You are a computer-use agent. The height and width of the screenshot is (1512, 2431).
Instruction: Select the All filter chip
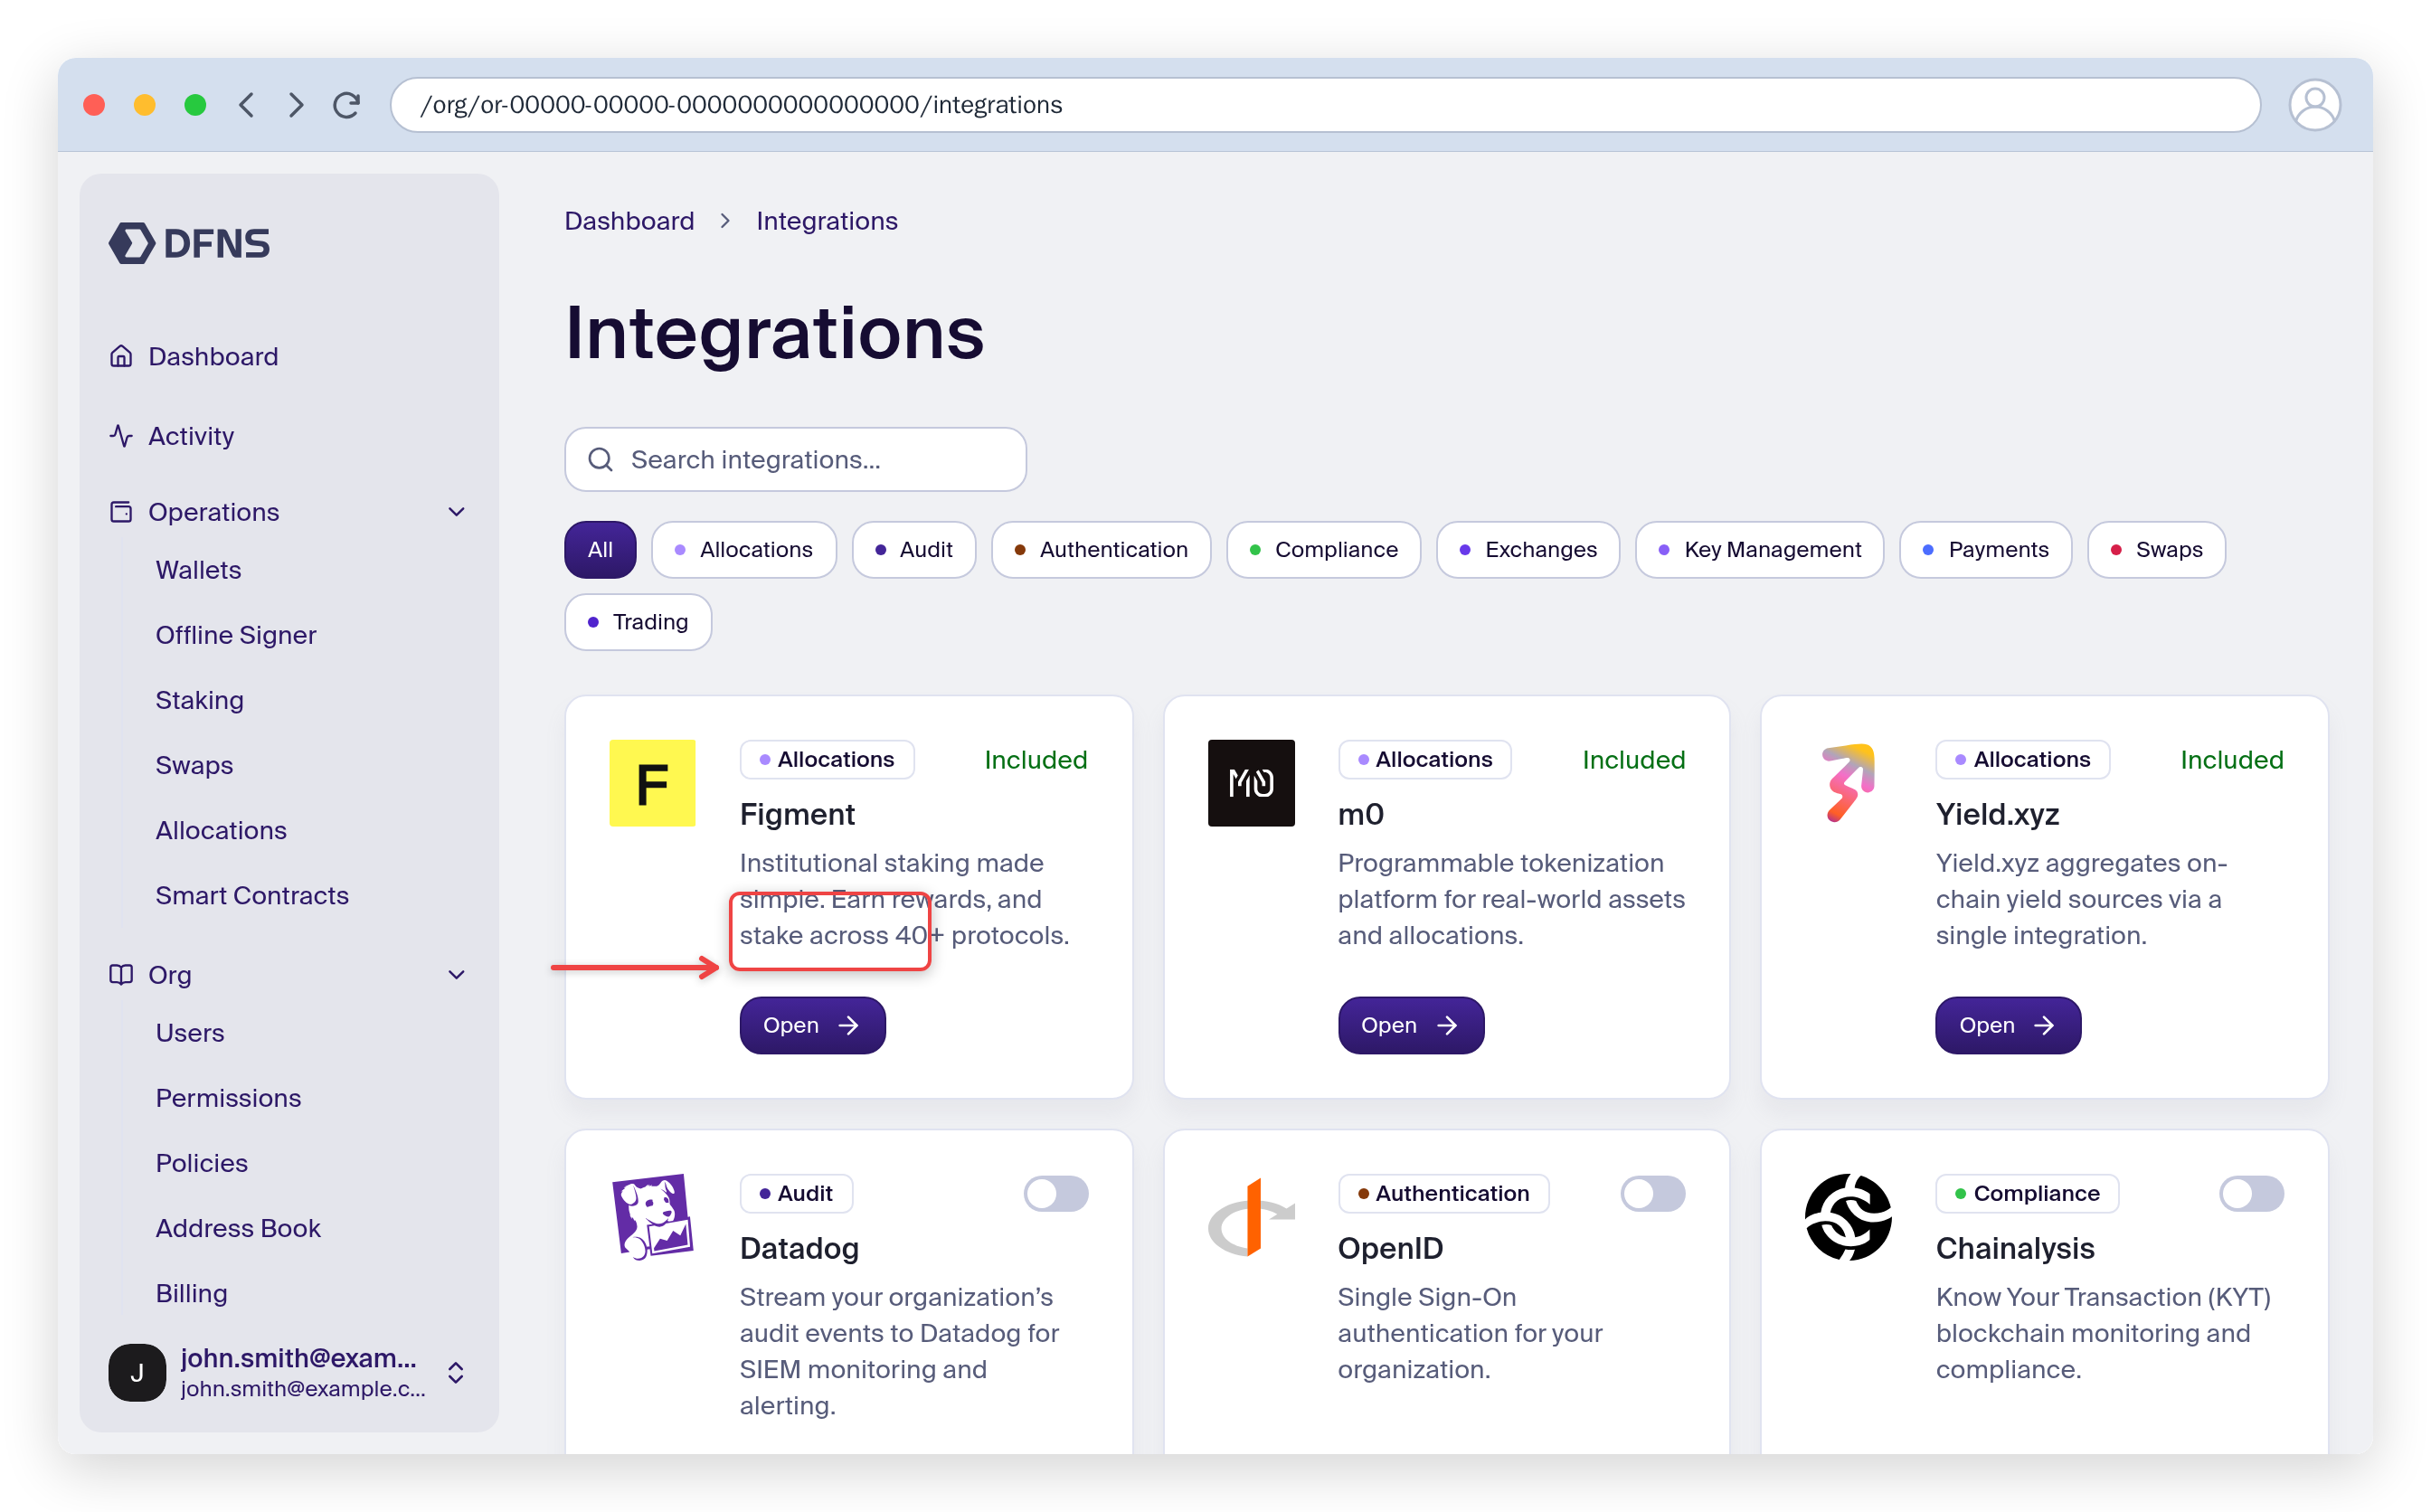[600, 549]
